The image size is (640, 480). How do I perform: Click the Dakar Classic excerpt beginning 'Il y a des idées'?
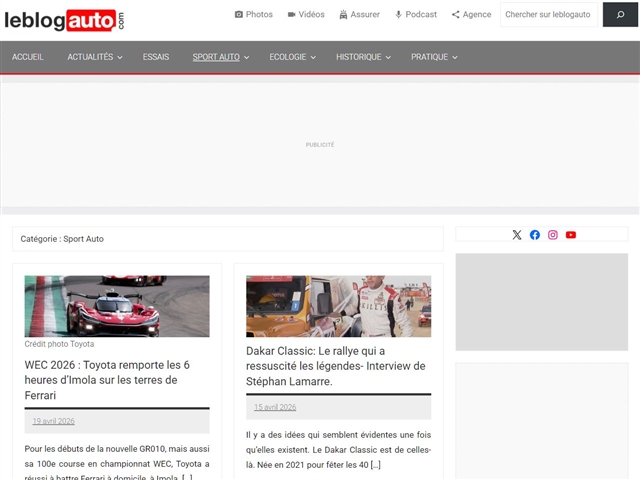tap(338, 450)
